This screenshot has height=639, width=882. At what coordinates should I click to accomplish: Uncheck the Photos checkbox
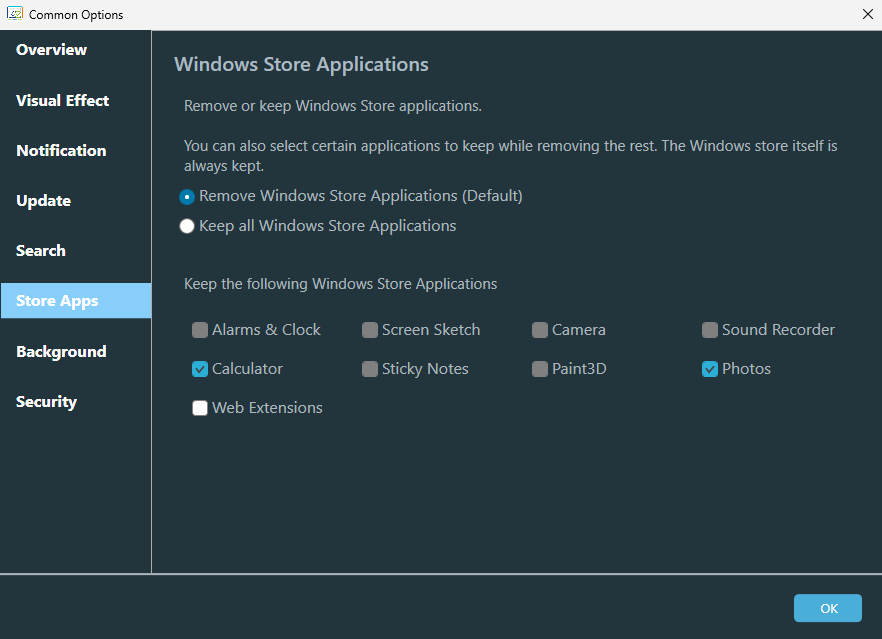tap(710, 369)
